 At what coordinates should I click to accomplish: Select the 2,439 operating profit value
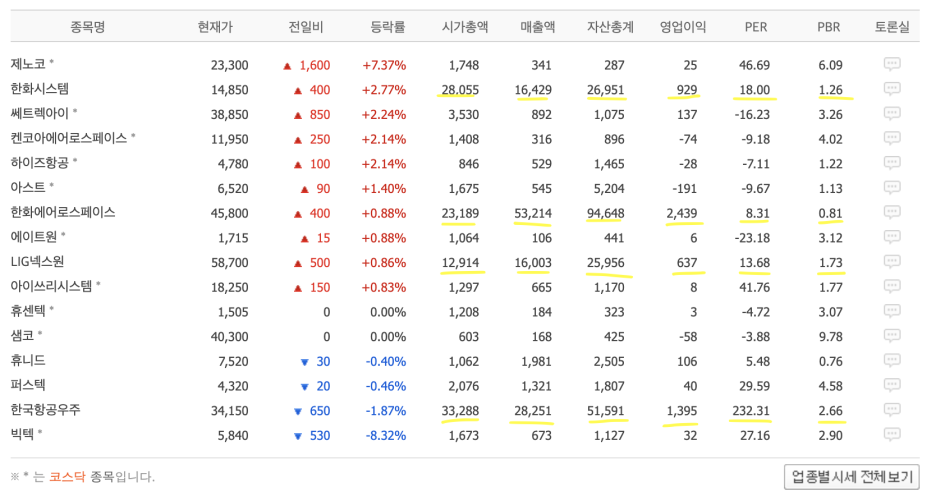682,213
